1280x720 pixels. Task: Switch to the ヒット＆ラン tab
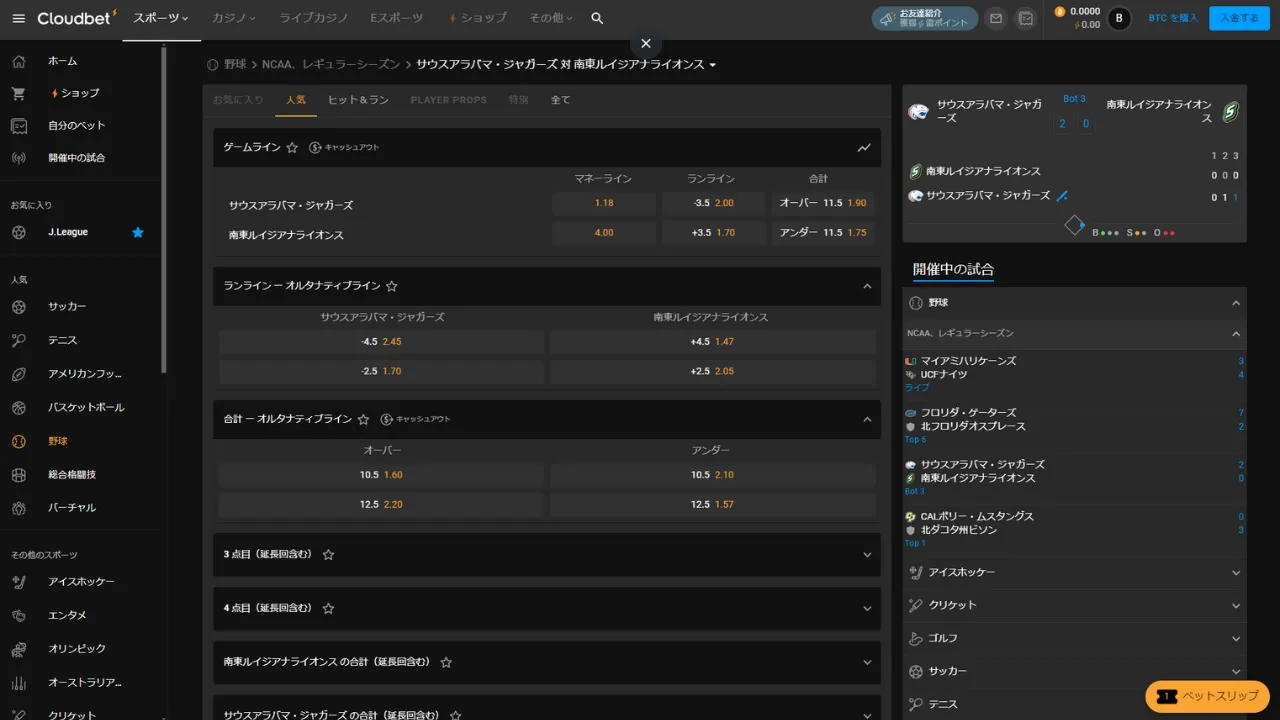358,100
